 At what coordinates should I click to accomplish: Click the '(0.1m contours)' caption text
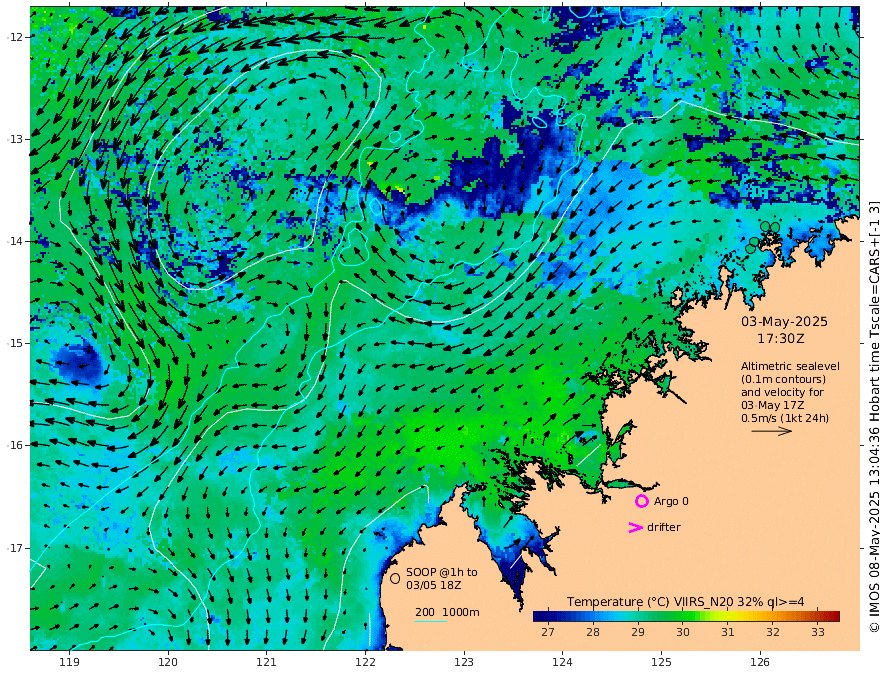(x=783, y=379)
